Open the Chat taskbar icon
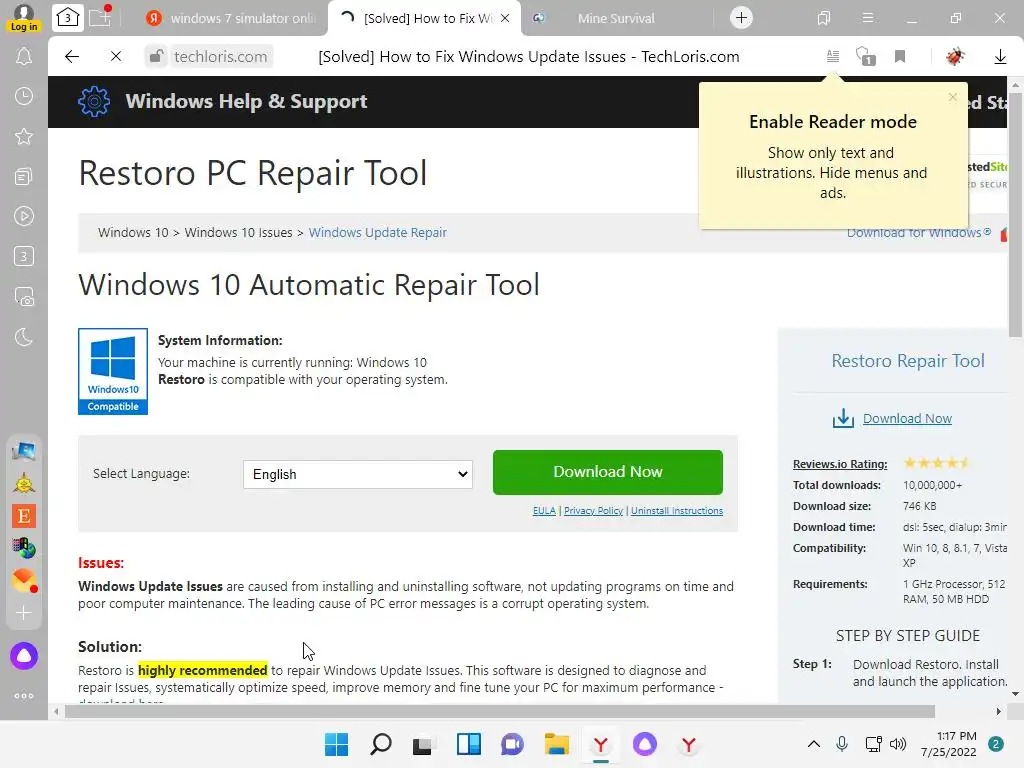The width and height of the screenshot is (1024, 768). pos(513,744)
